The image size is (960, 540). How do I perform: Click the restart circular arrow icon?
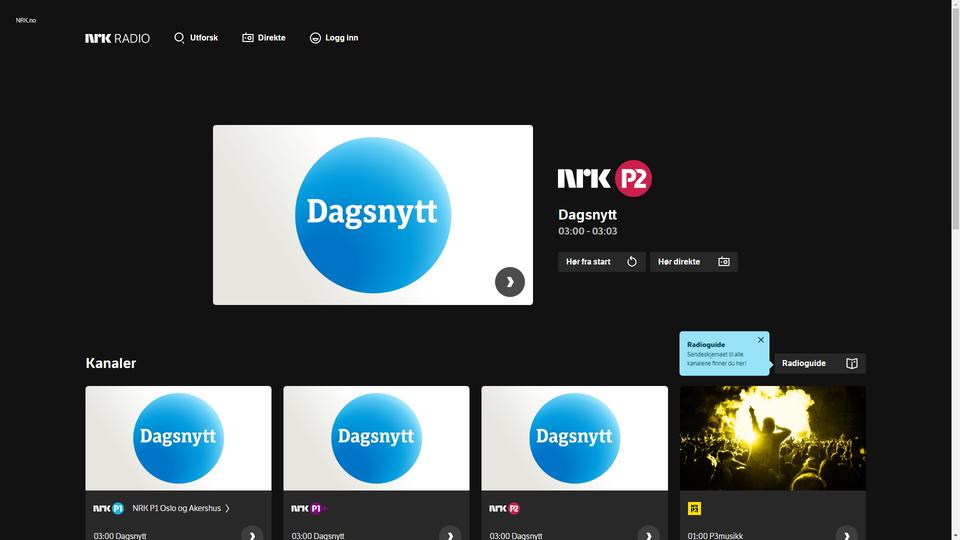click(632, 262)
